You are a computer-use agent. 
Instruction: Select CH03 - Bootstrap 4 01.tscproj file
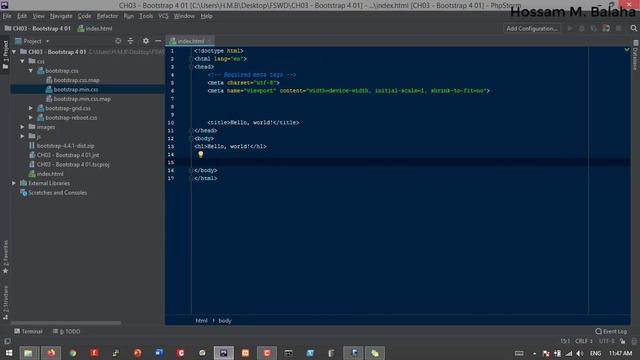coord(73,164)
